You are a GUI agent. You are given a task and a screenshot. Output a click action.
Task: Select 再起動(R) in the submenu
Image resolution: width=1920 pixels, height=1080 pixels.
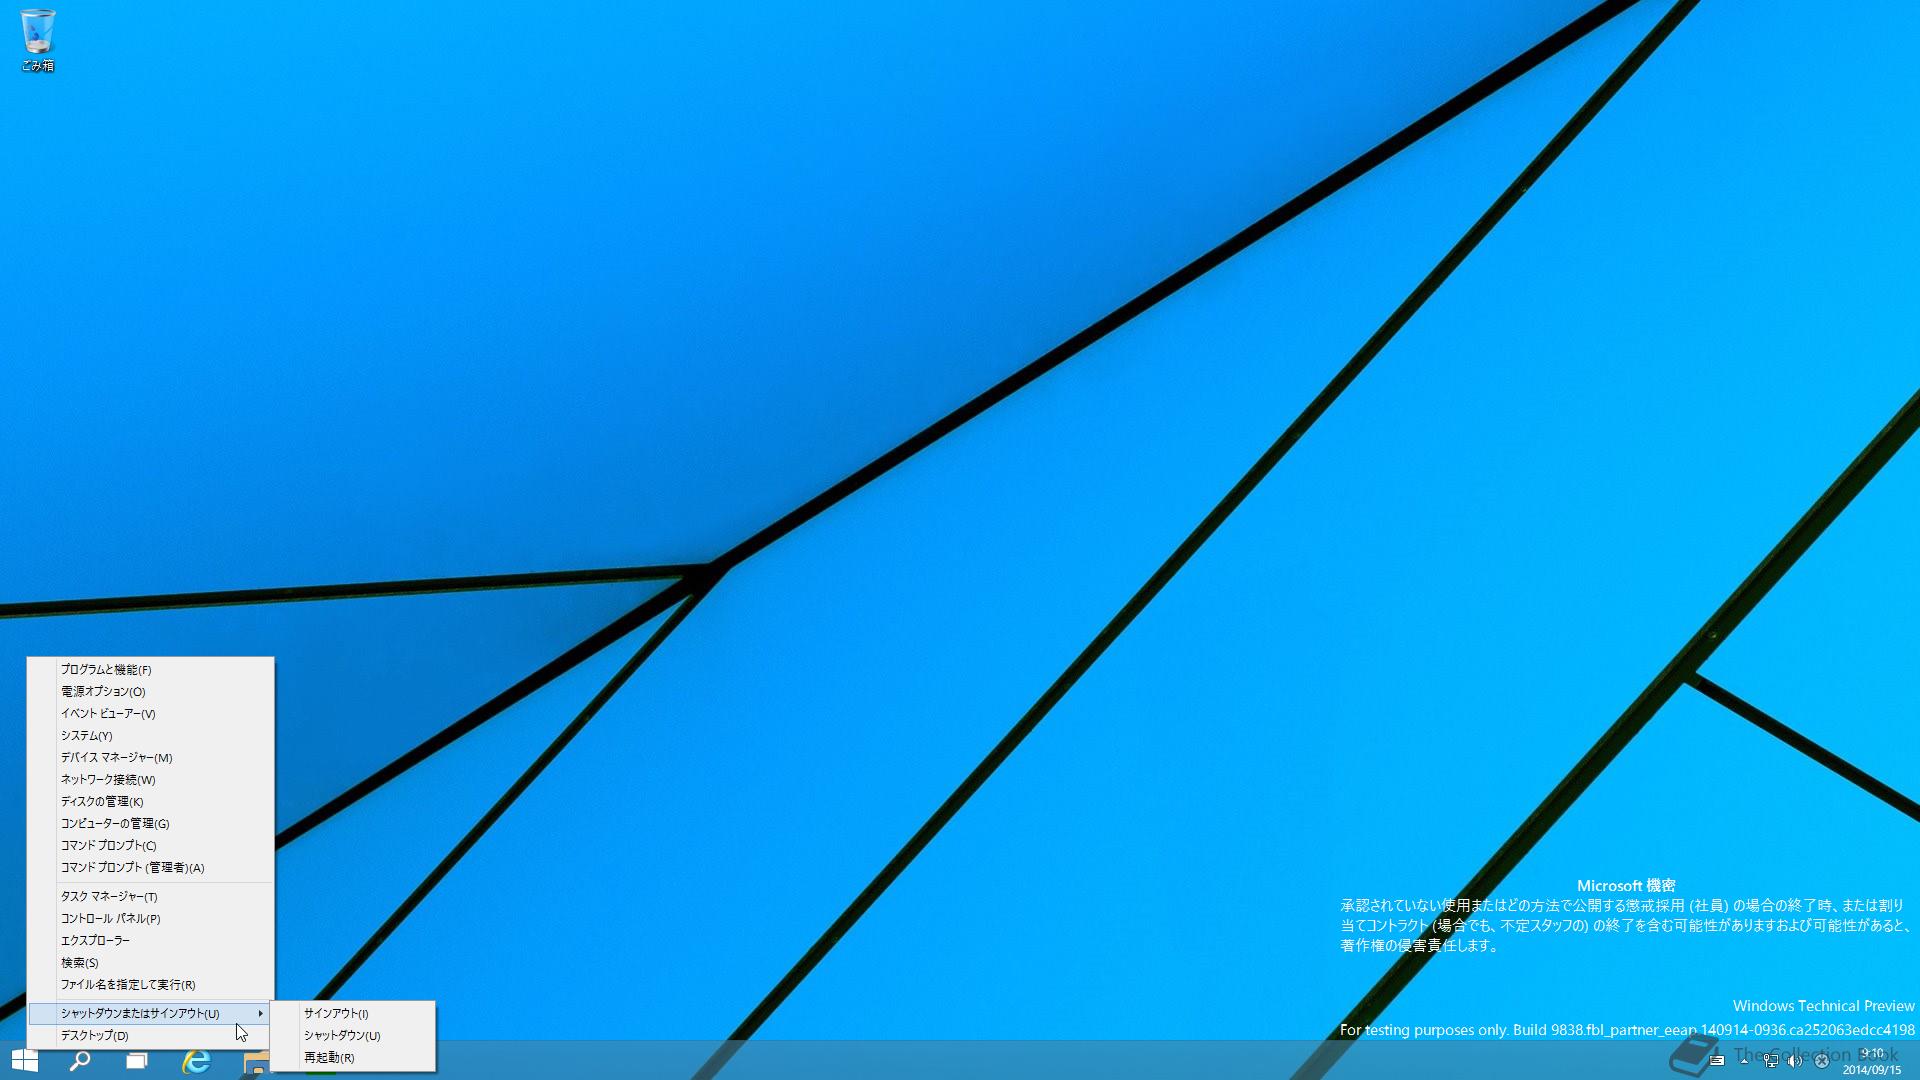(x=353, y=1058)
